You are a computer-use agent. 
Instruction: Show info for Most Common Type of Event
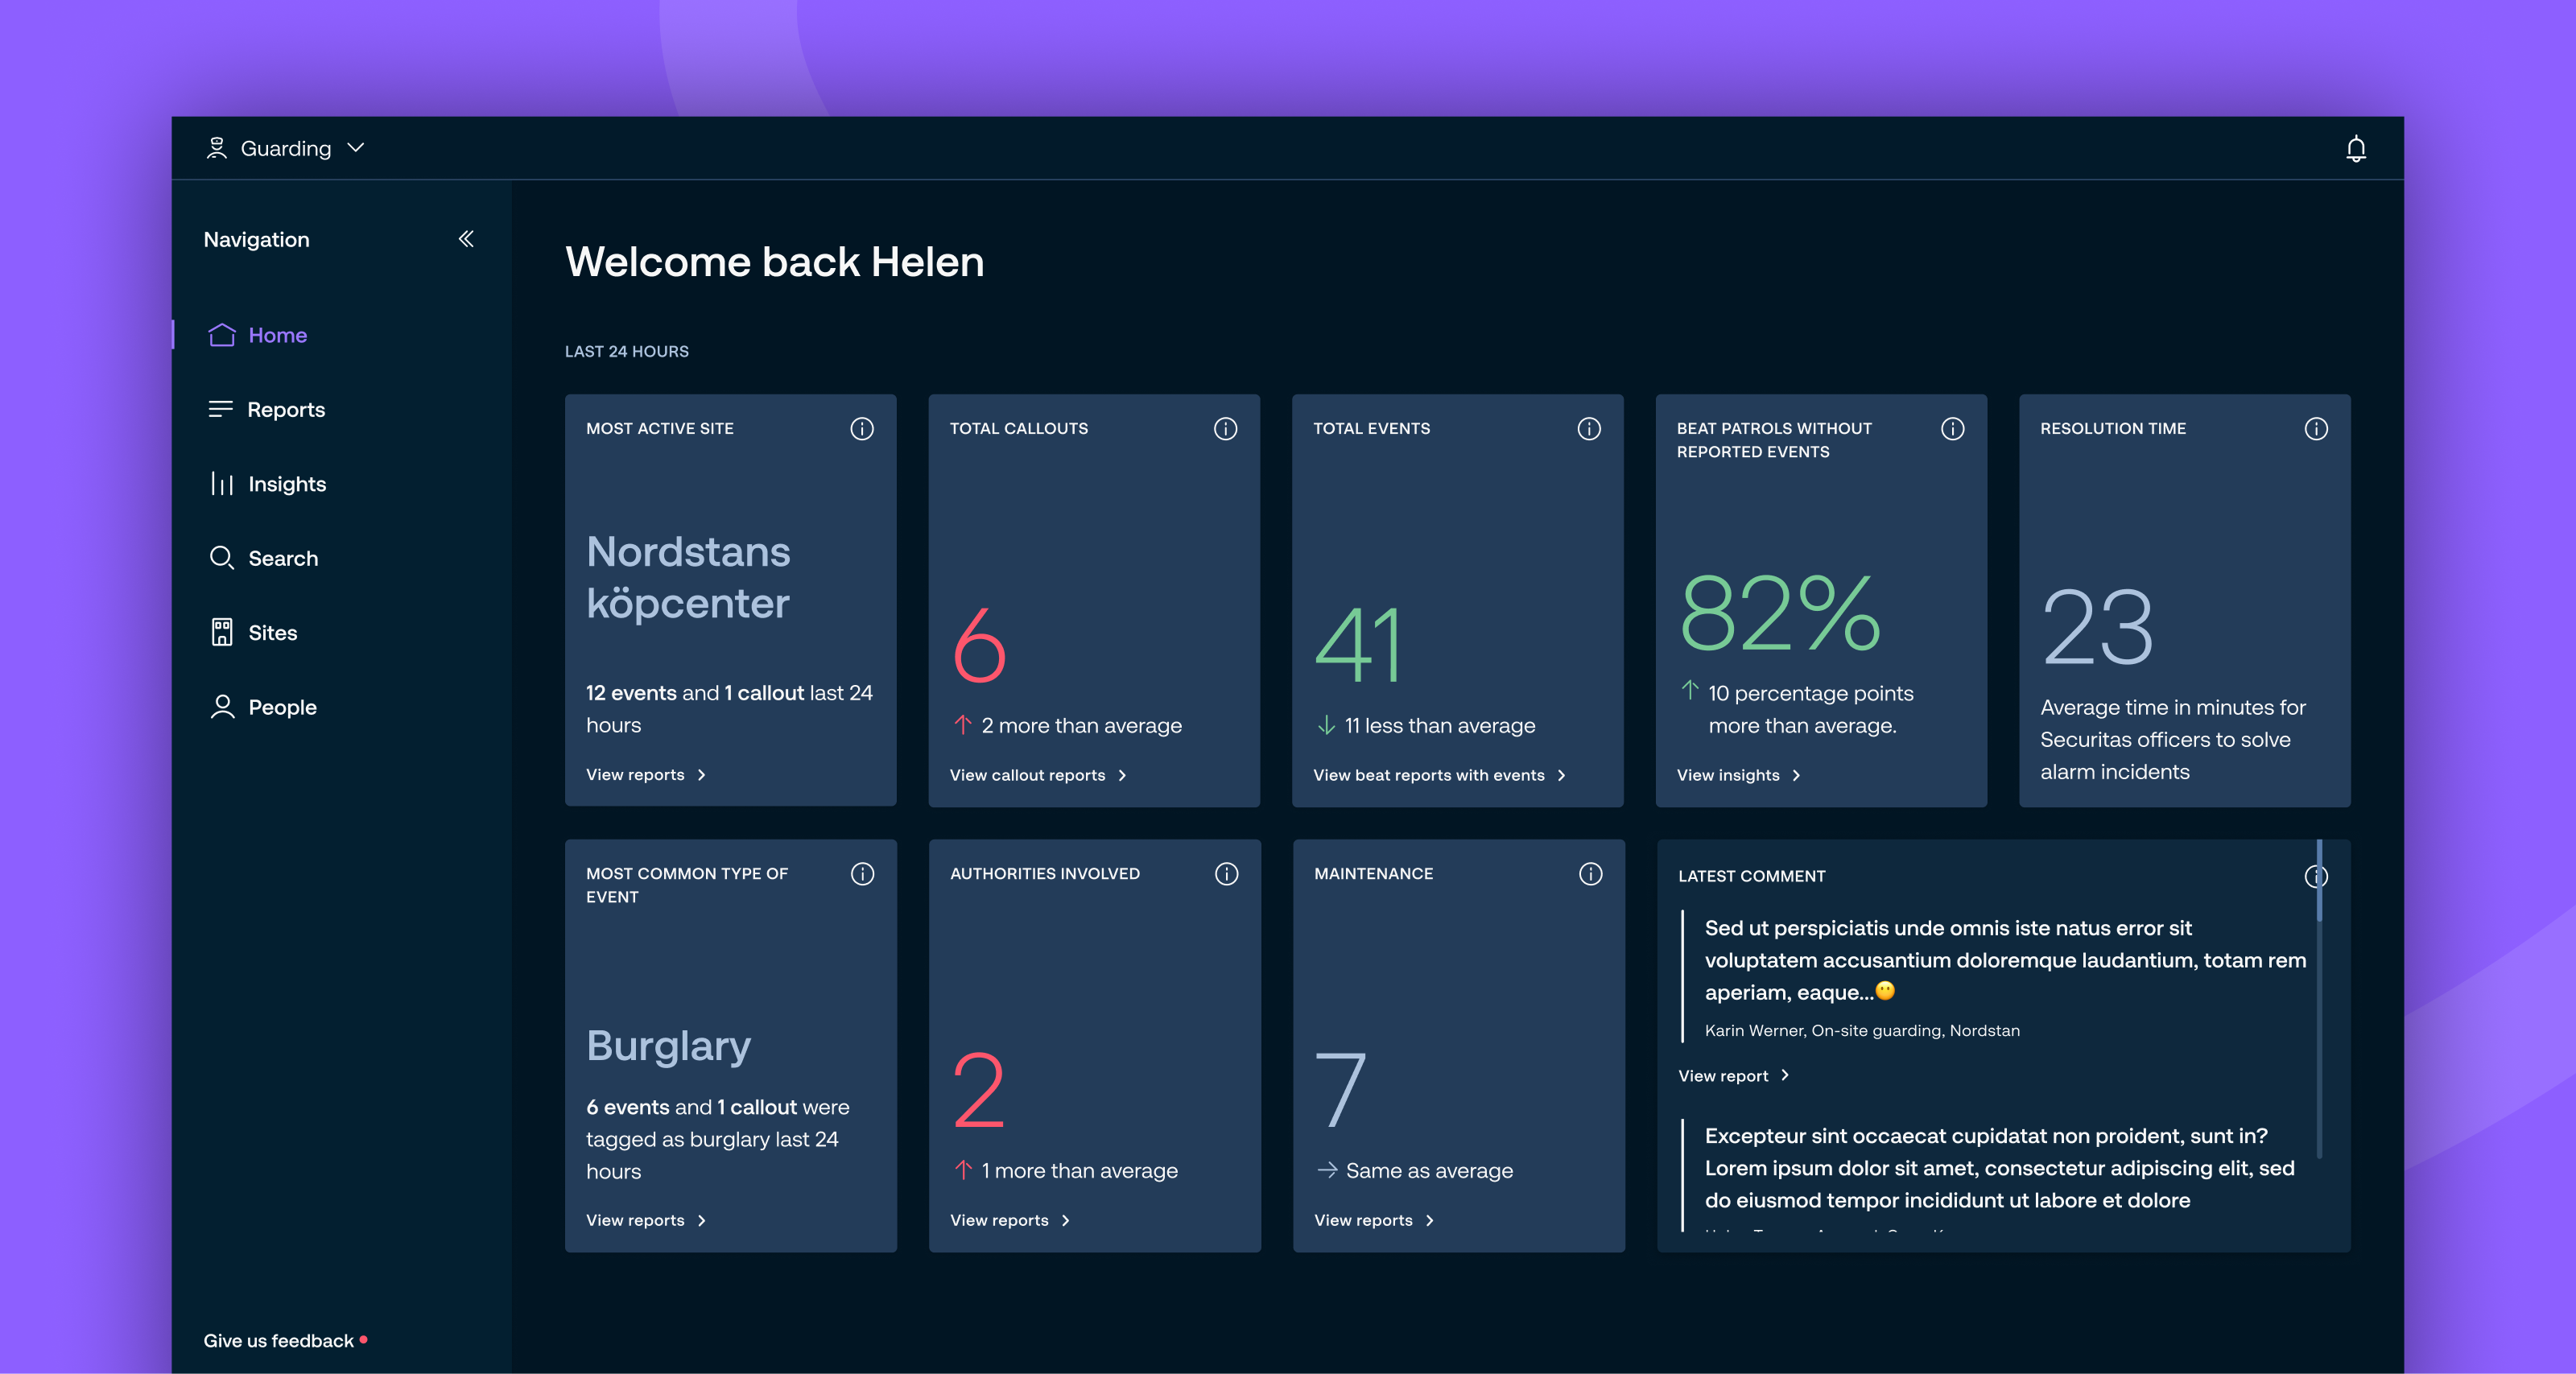(862, 874)
